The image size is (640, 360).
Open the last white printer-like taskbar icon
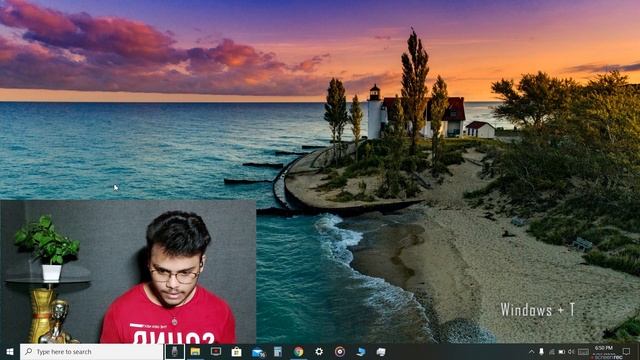[381, 351]
